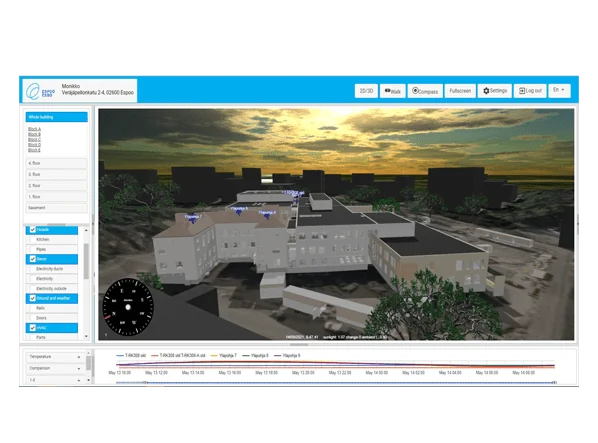Toggle T-RK308 old T-RK308-A old legend entry
The height and width of the screenshot is (443, 598).
pos(178,355)
